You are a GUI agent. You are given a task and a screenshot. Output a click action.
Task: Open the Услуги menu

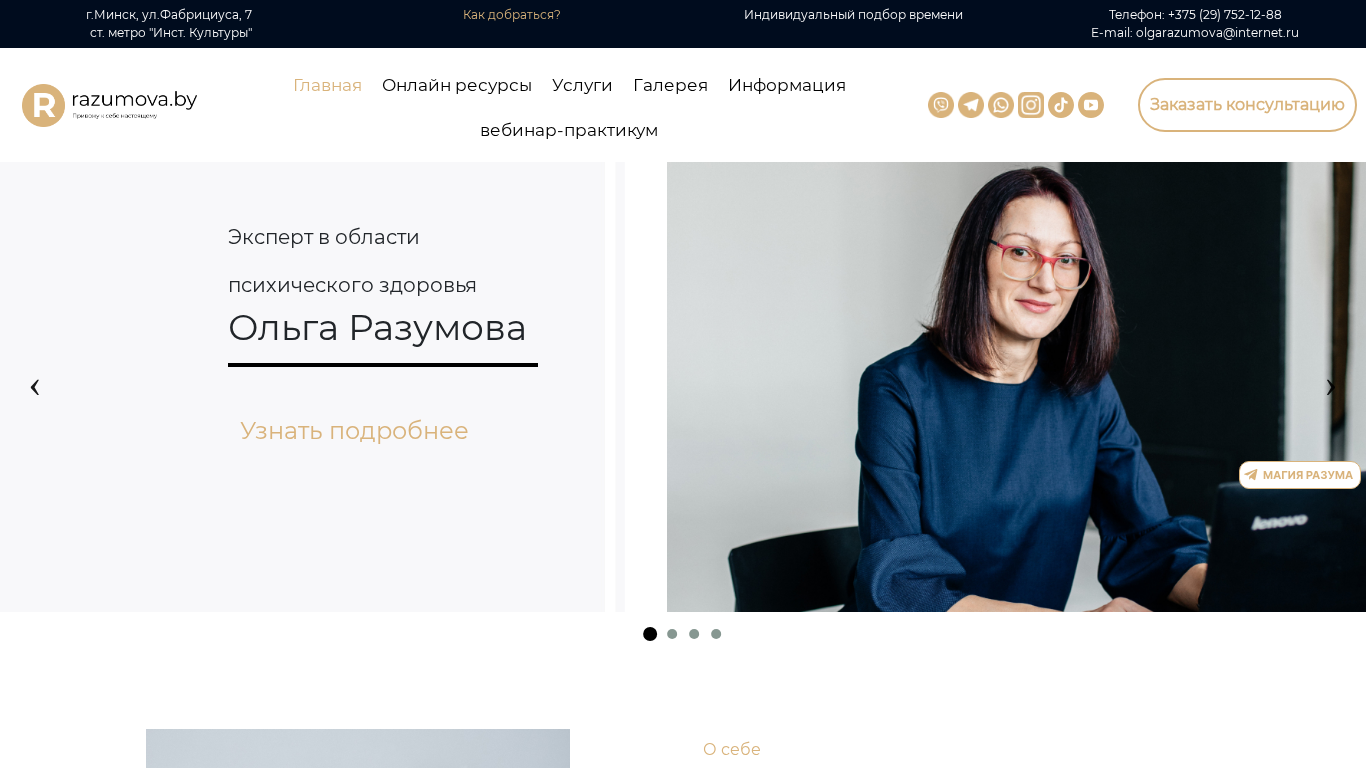(x=582, y=85)
